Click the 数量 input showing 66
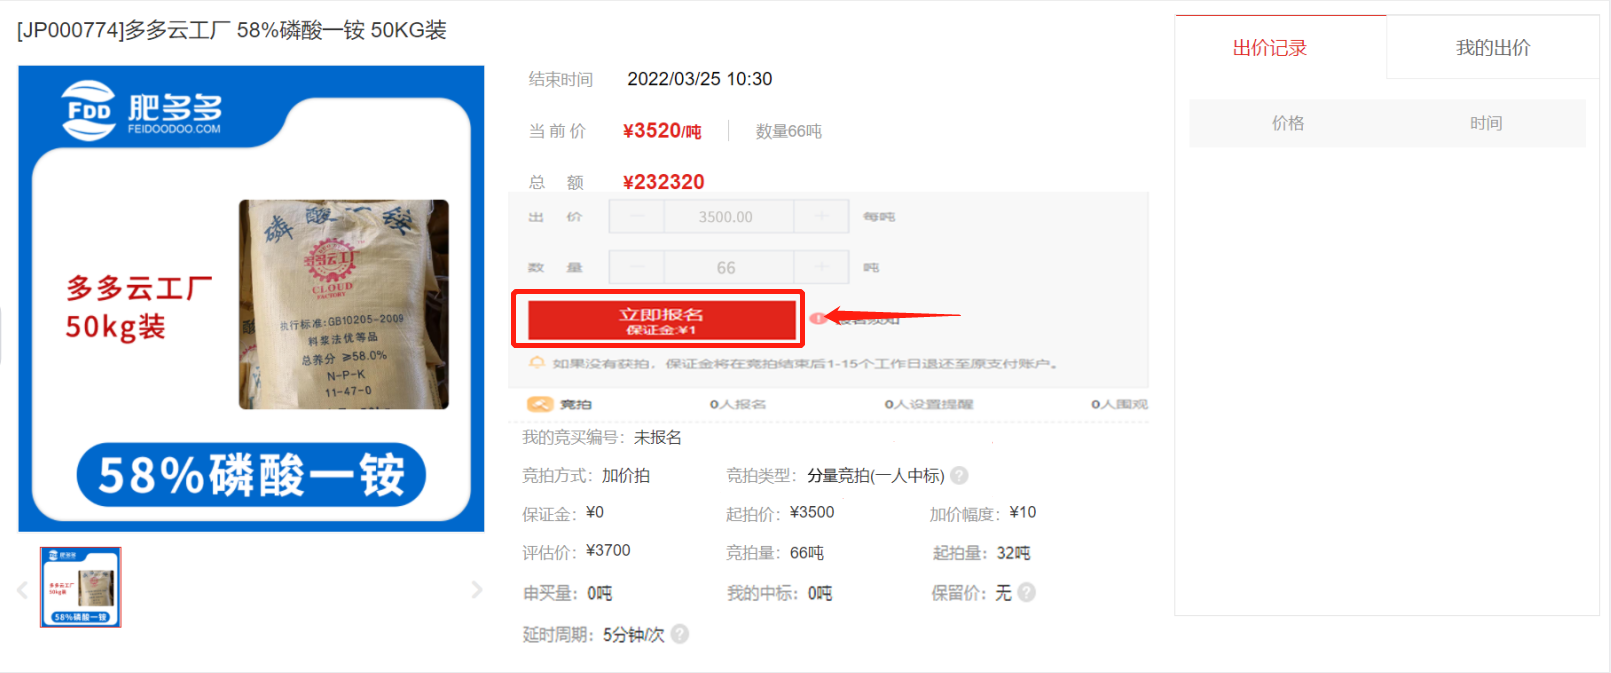Screen dimensions: 1611x673 click(x=728, y=267)
